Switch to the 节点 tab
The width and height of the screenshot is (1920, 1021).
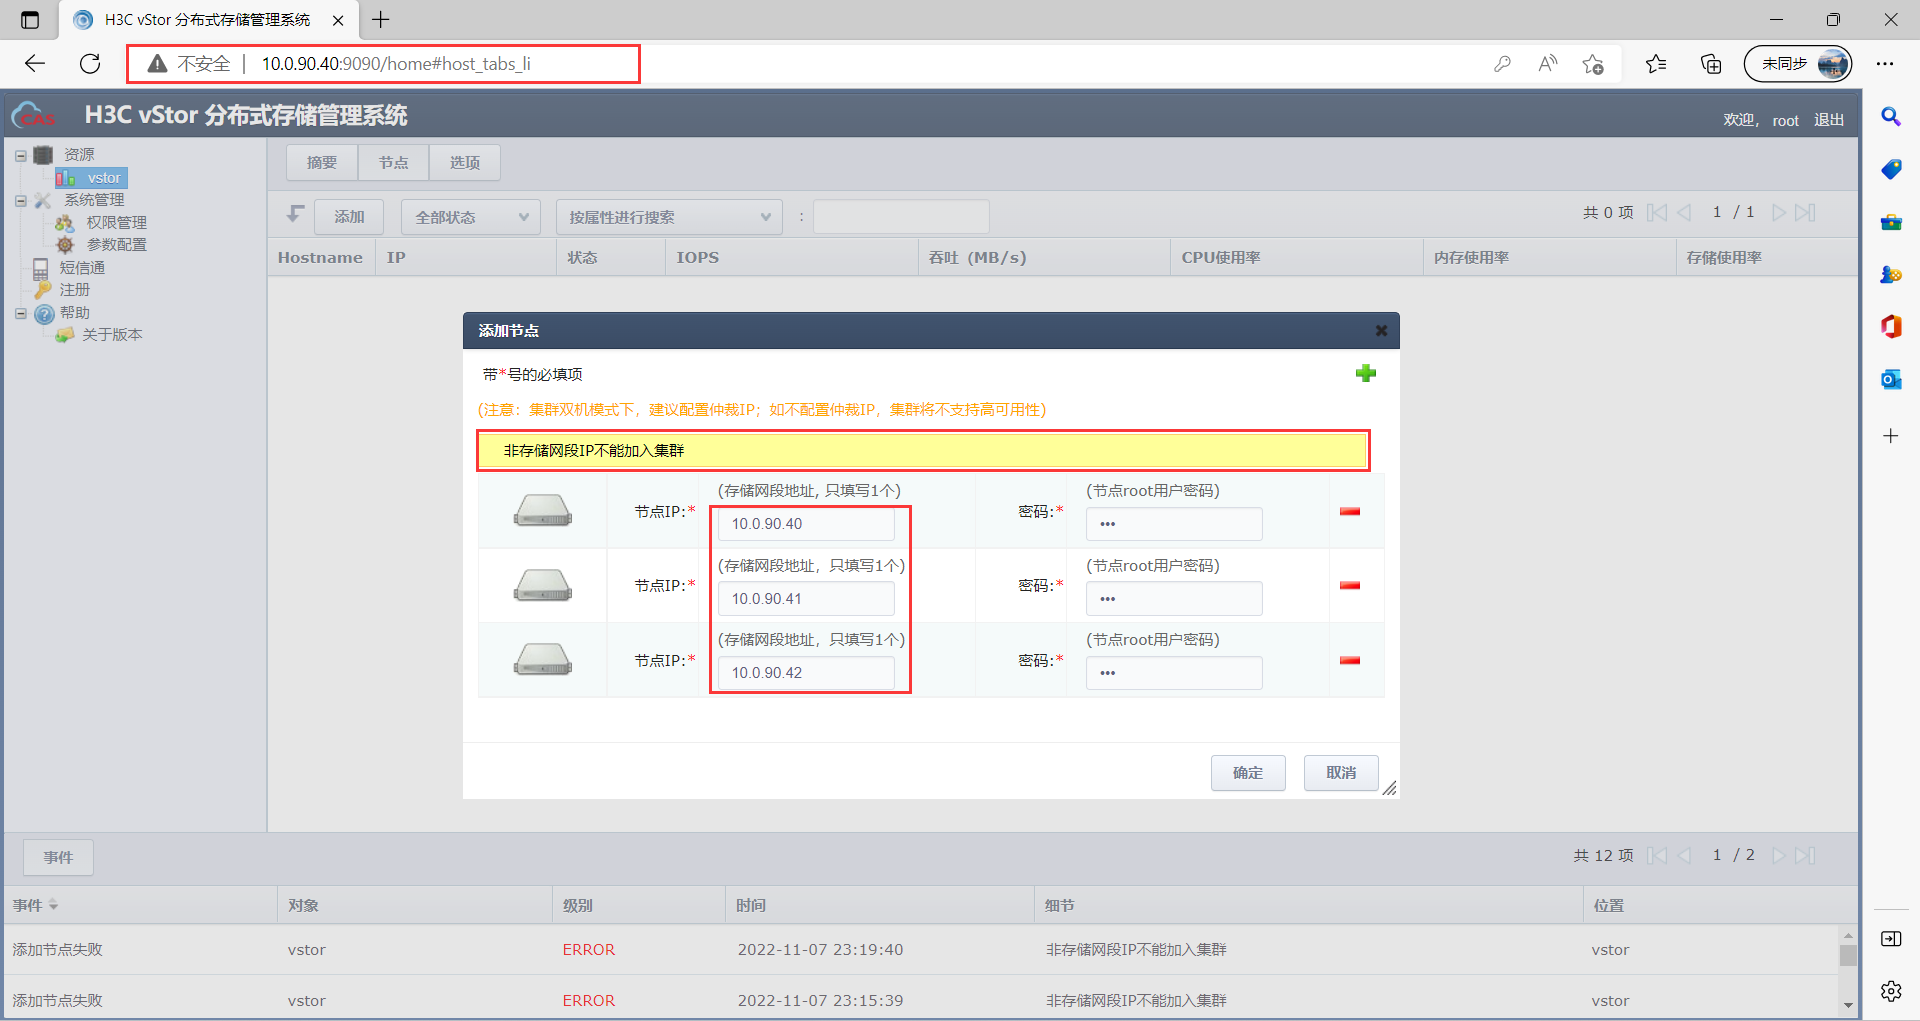(x=393, y=162)
